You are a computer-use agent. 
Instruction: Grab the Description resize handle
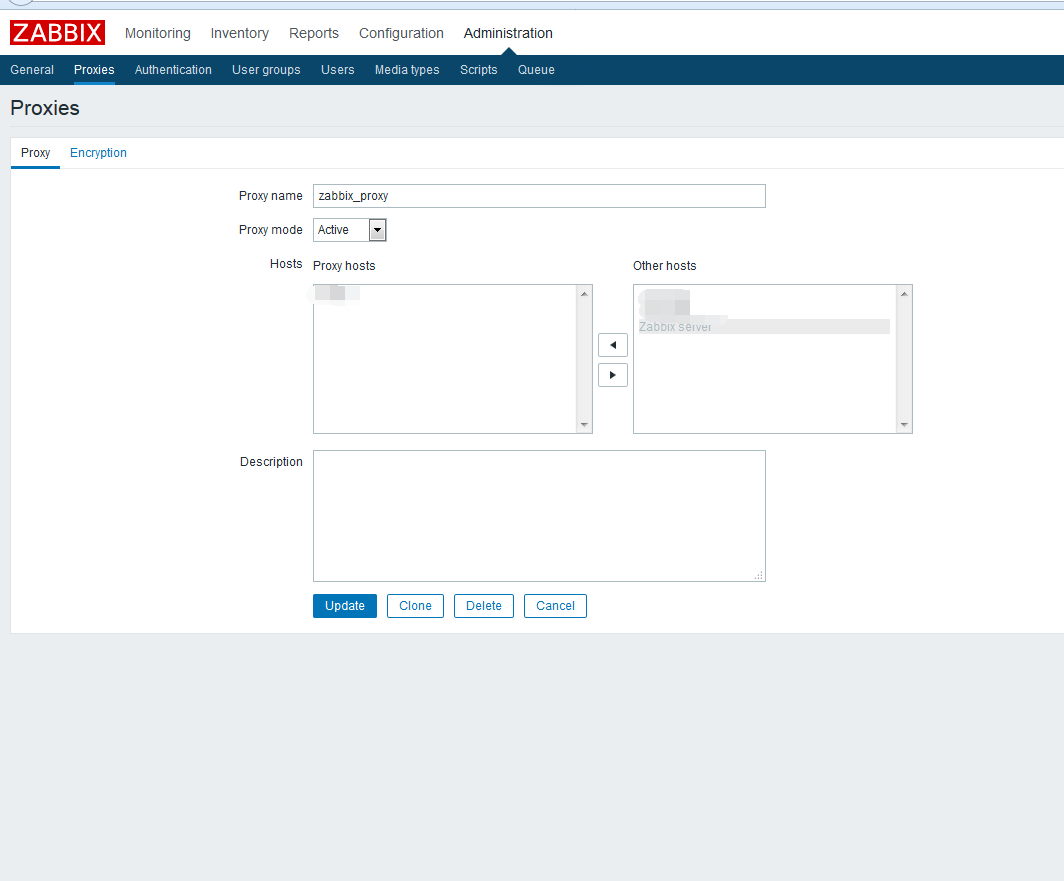tap(759, 575)
